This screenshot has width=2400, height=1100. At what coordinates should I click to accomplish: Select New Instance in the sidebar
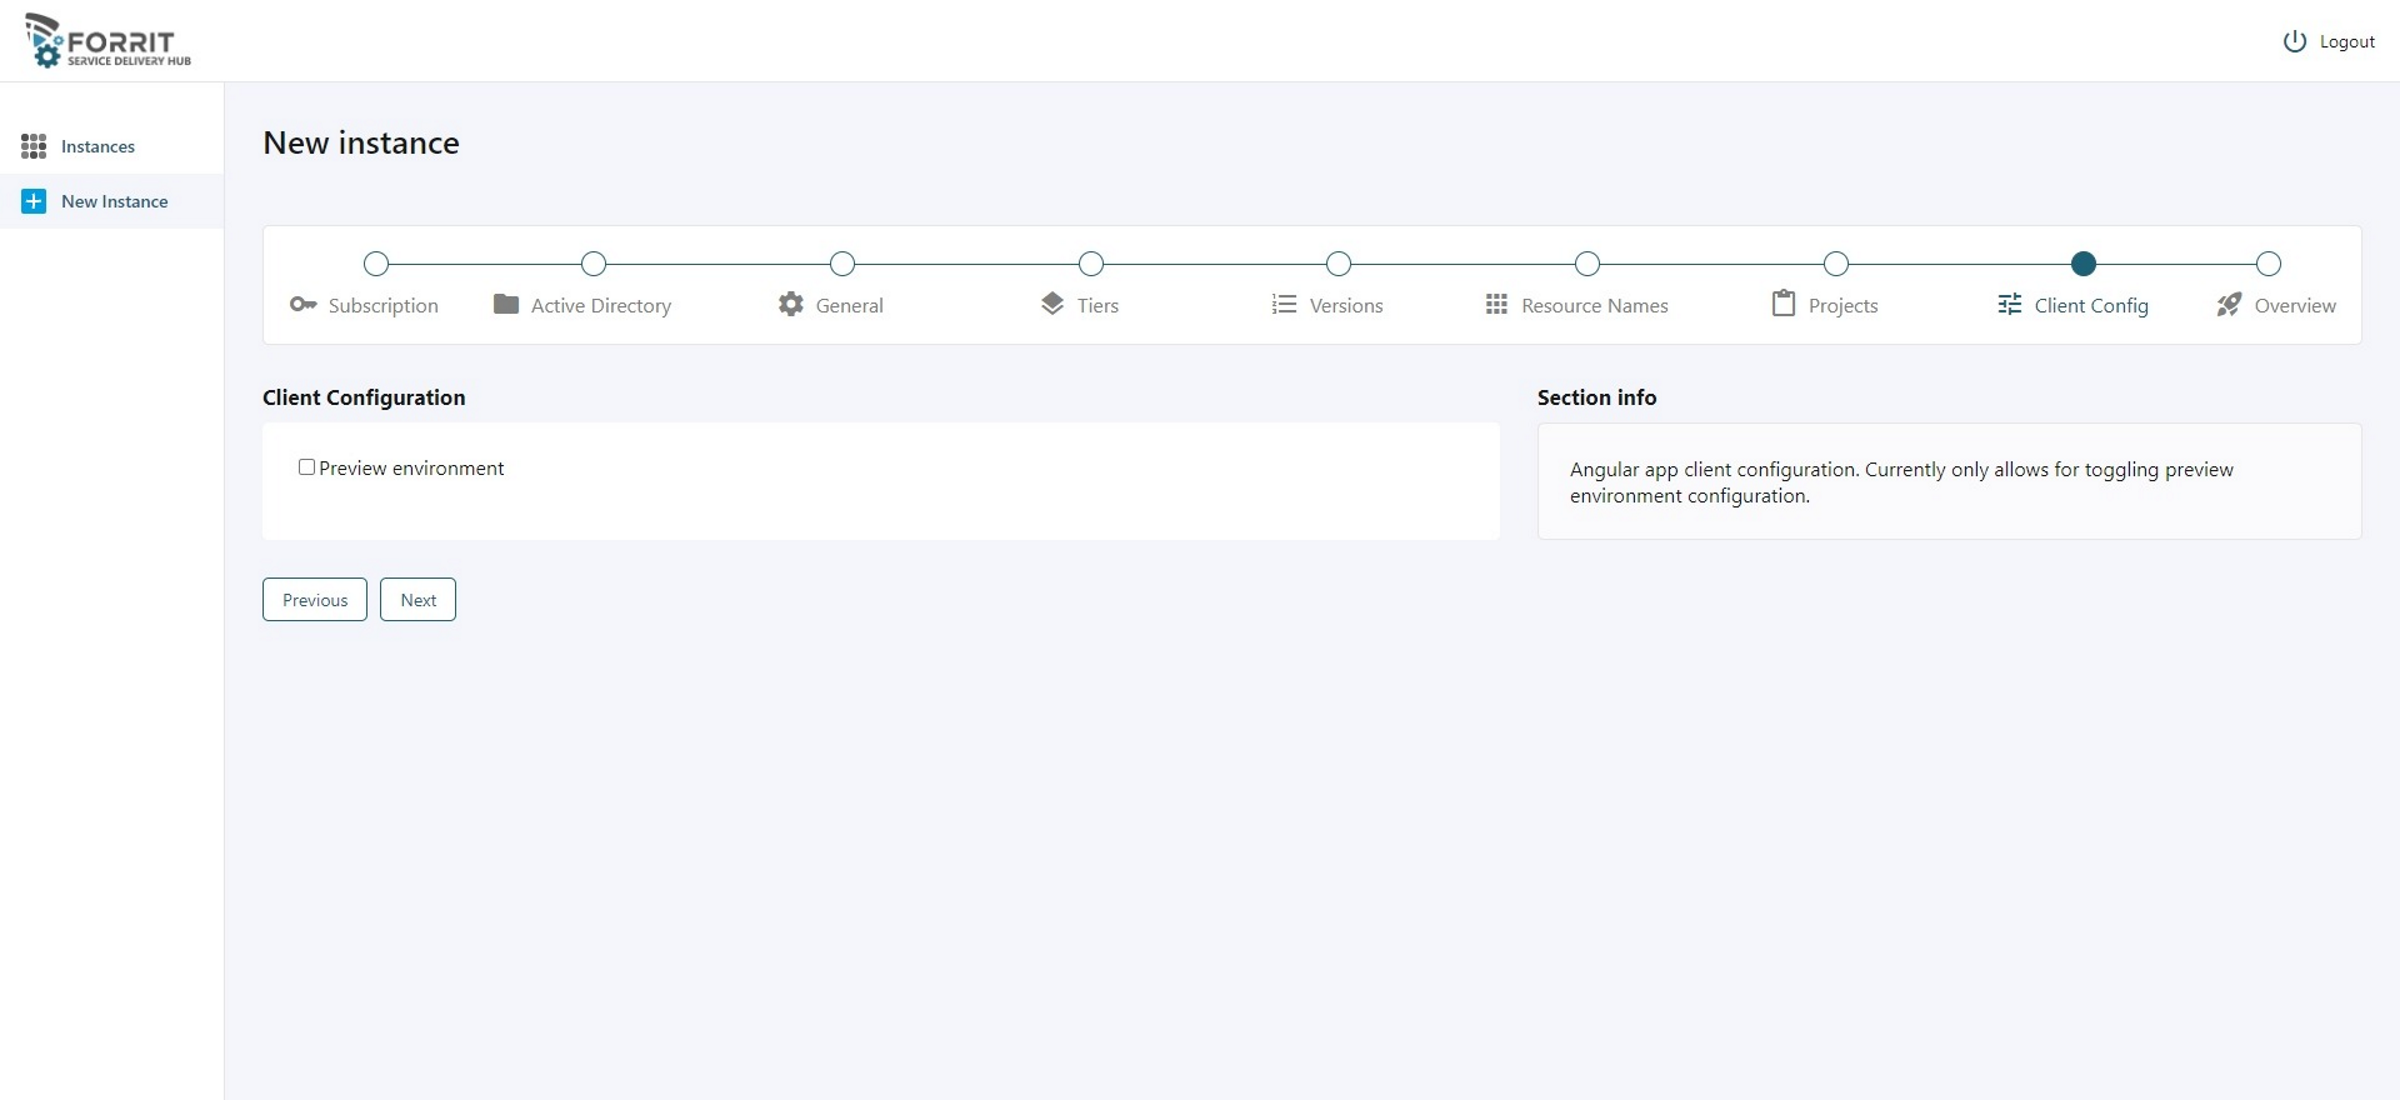point(114,201)
